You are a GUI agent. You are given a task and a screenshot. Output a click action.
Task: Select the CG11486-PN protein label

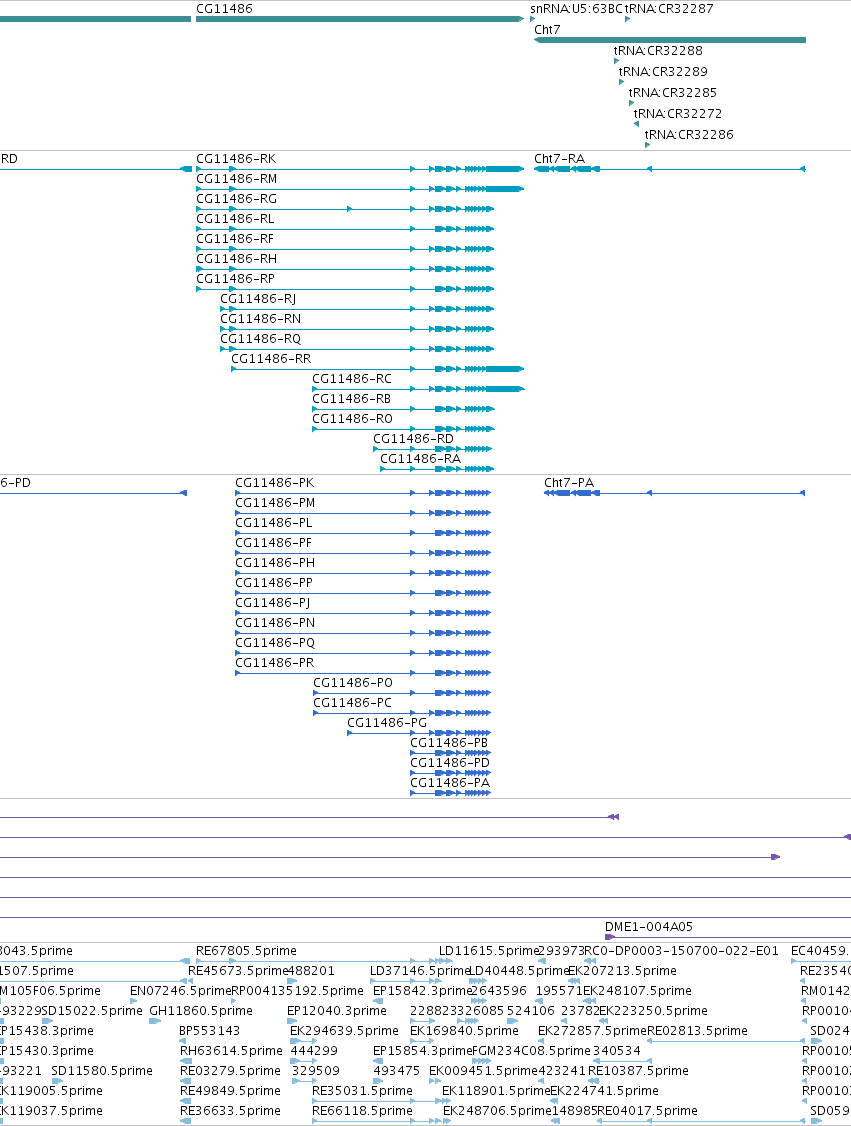click(x=275, y=623)
